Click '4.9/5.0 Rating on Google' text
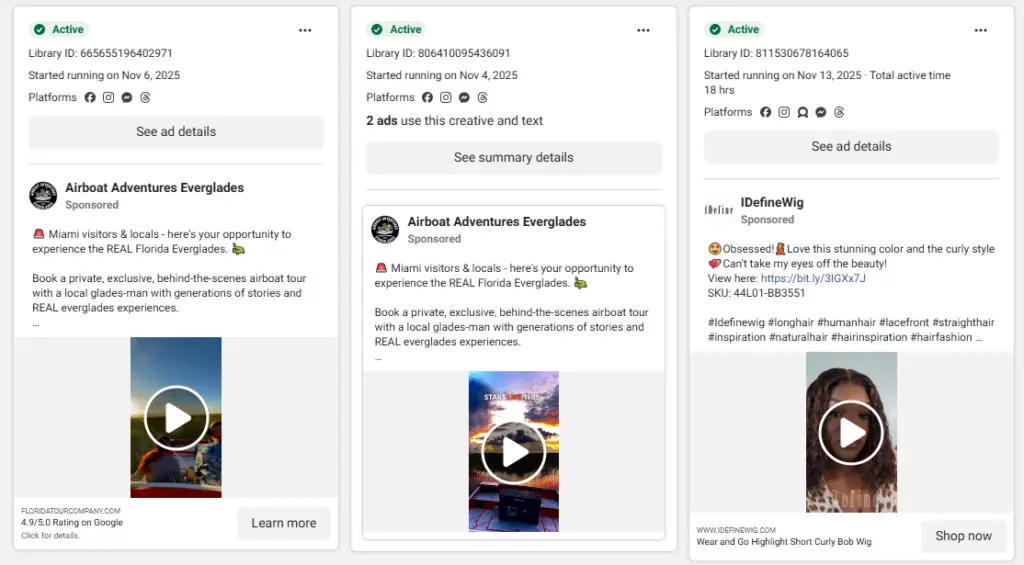Screen dimensions: 1024x565 click(72, 523)
